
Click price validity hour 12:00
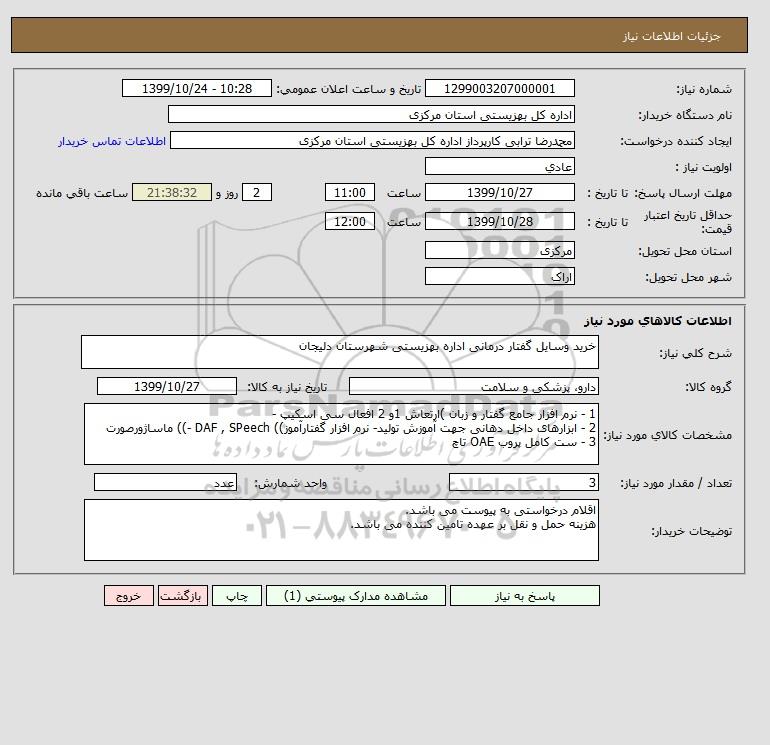[350, 221]
